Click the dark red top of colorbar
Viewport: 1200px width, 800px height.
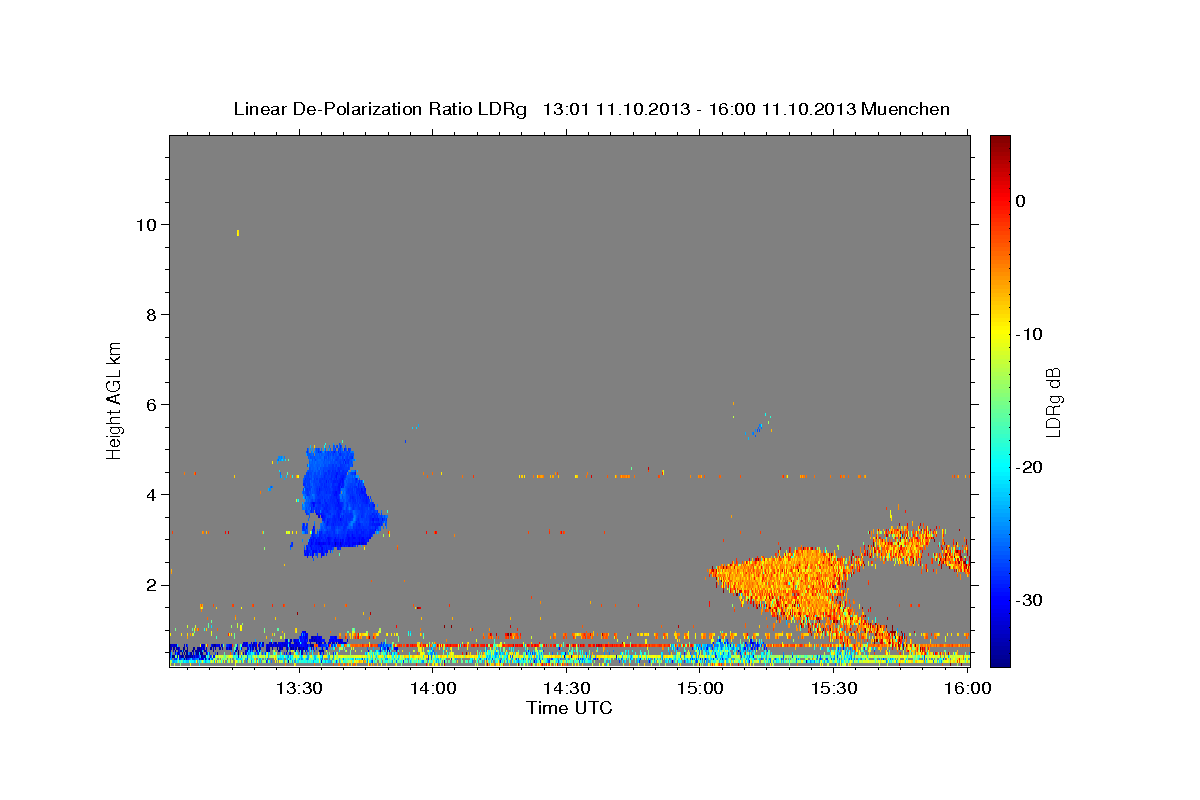1000,143
